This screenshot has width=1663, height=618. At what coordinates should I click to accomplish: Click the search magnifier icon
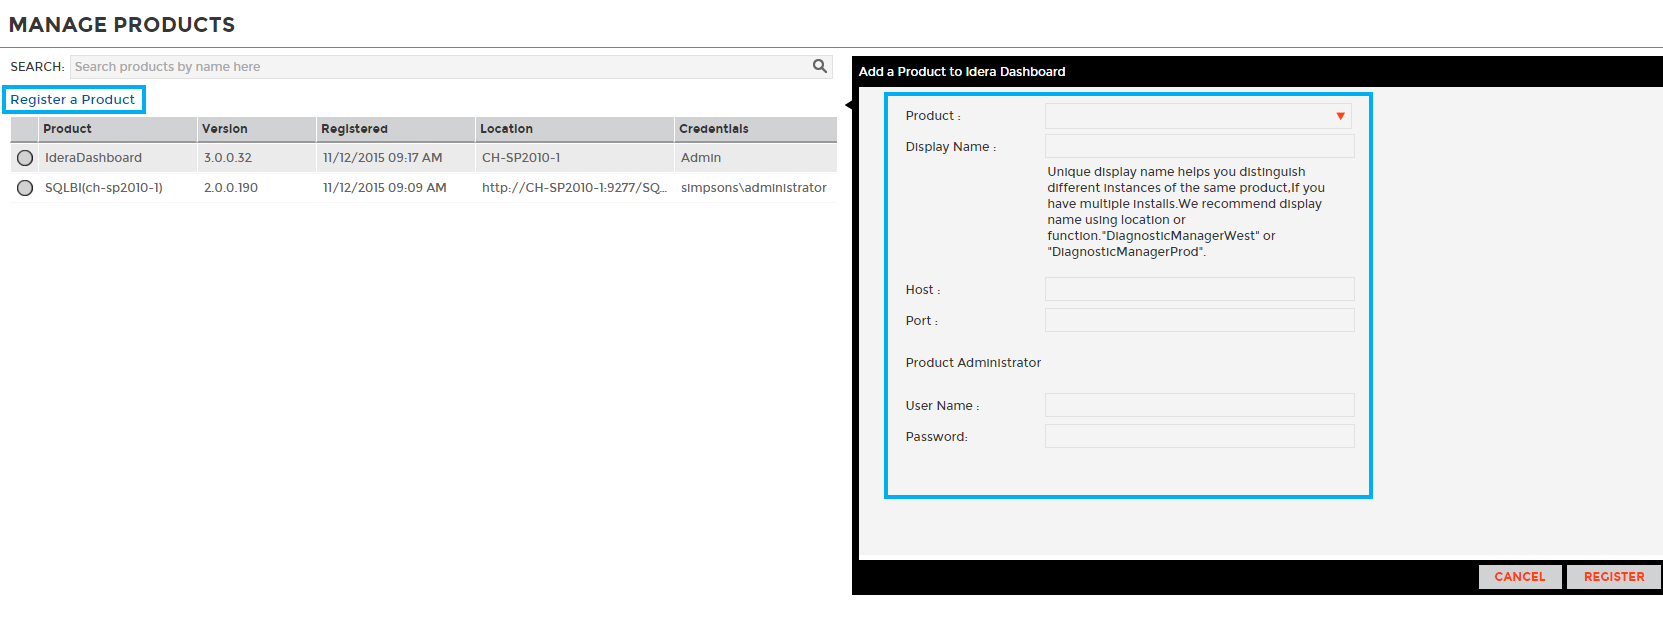820,66
